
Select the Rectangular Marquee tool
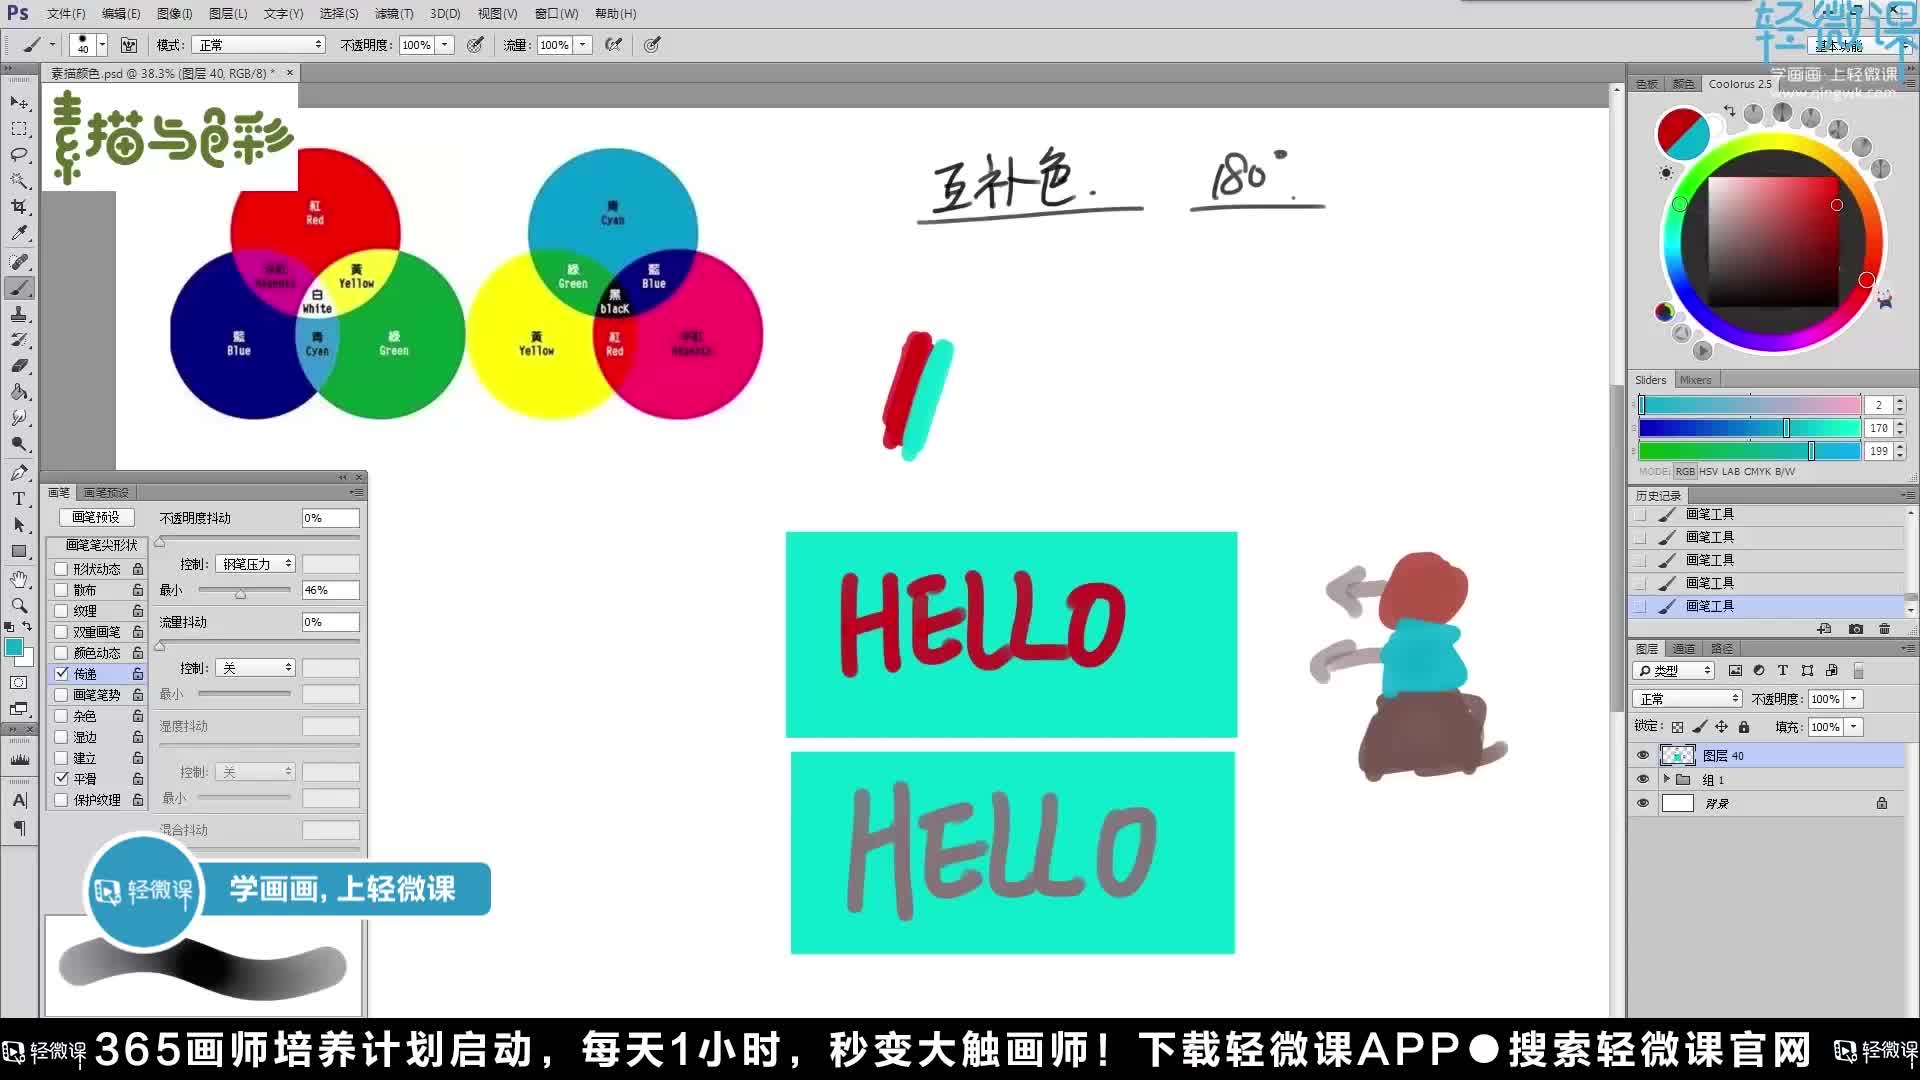pyautogui.click(x=19, y=129)
